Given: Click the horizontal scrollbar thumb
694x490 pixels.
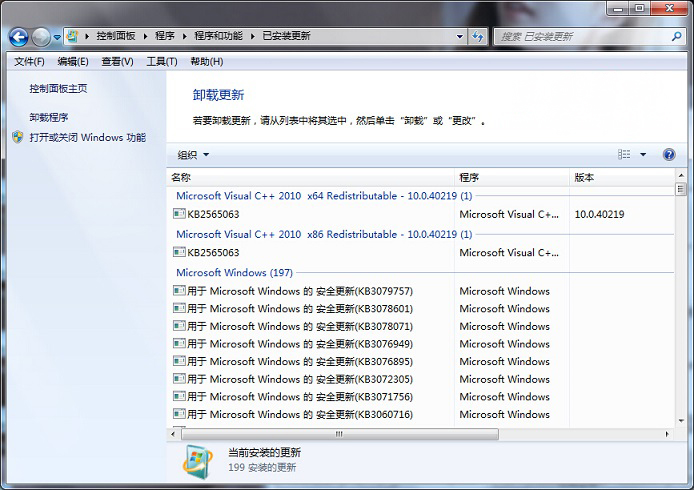Looking at the screenshot, I should 340,434.
